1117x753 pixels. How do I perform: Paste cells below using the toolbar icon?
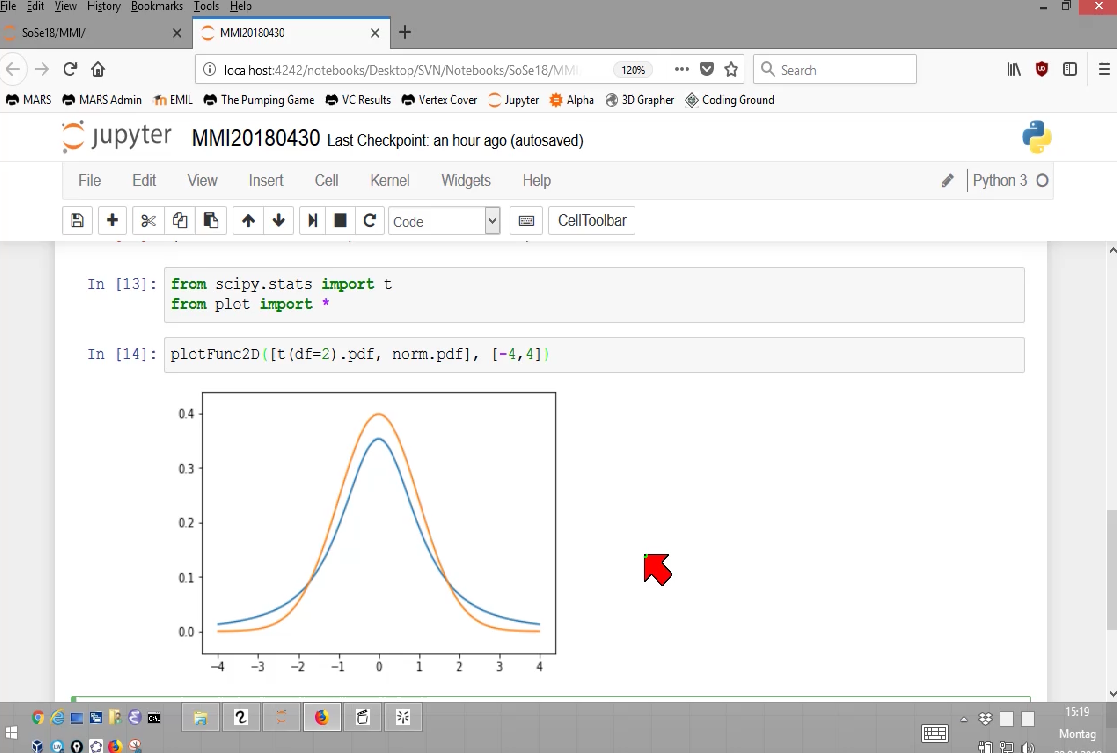(x=211, y=221)
